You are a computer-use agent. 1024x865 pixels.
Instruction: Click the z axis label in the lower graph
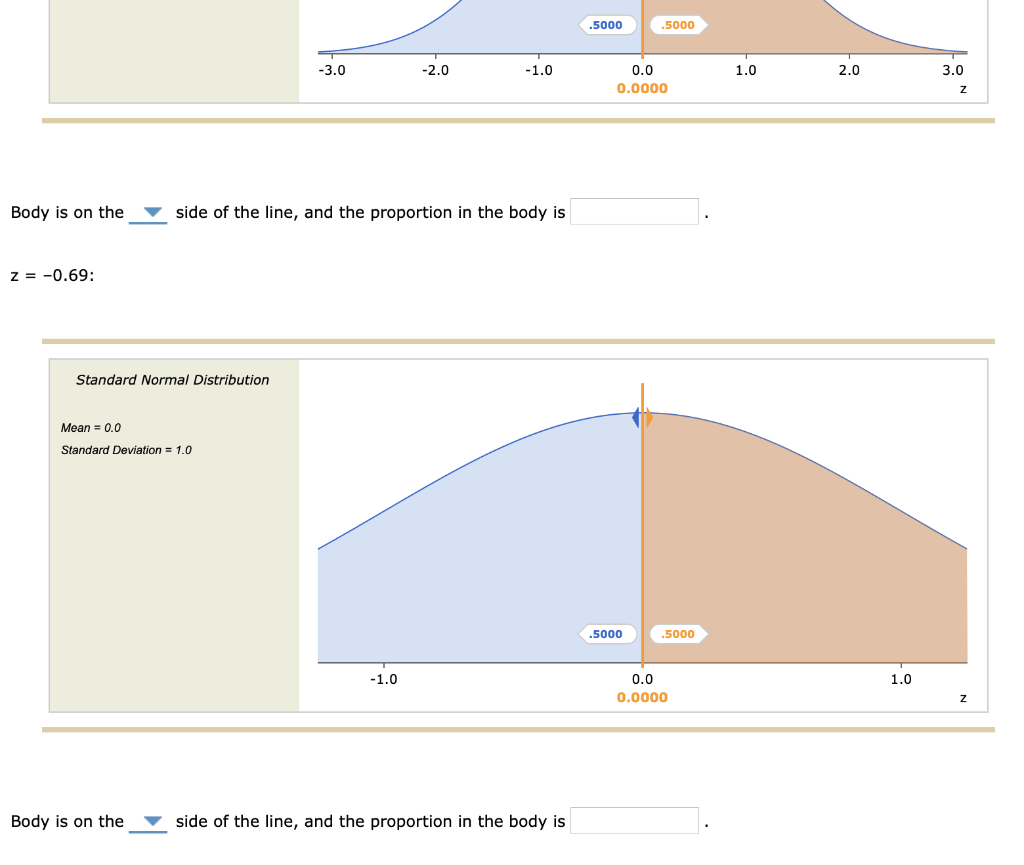tap(962, 697)
